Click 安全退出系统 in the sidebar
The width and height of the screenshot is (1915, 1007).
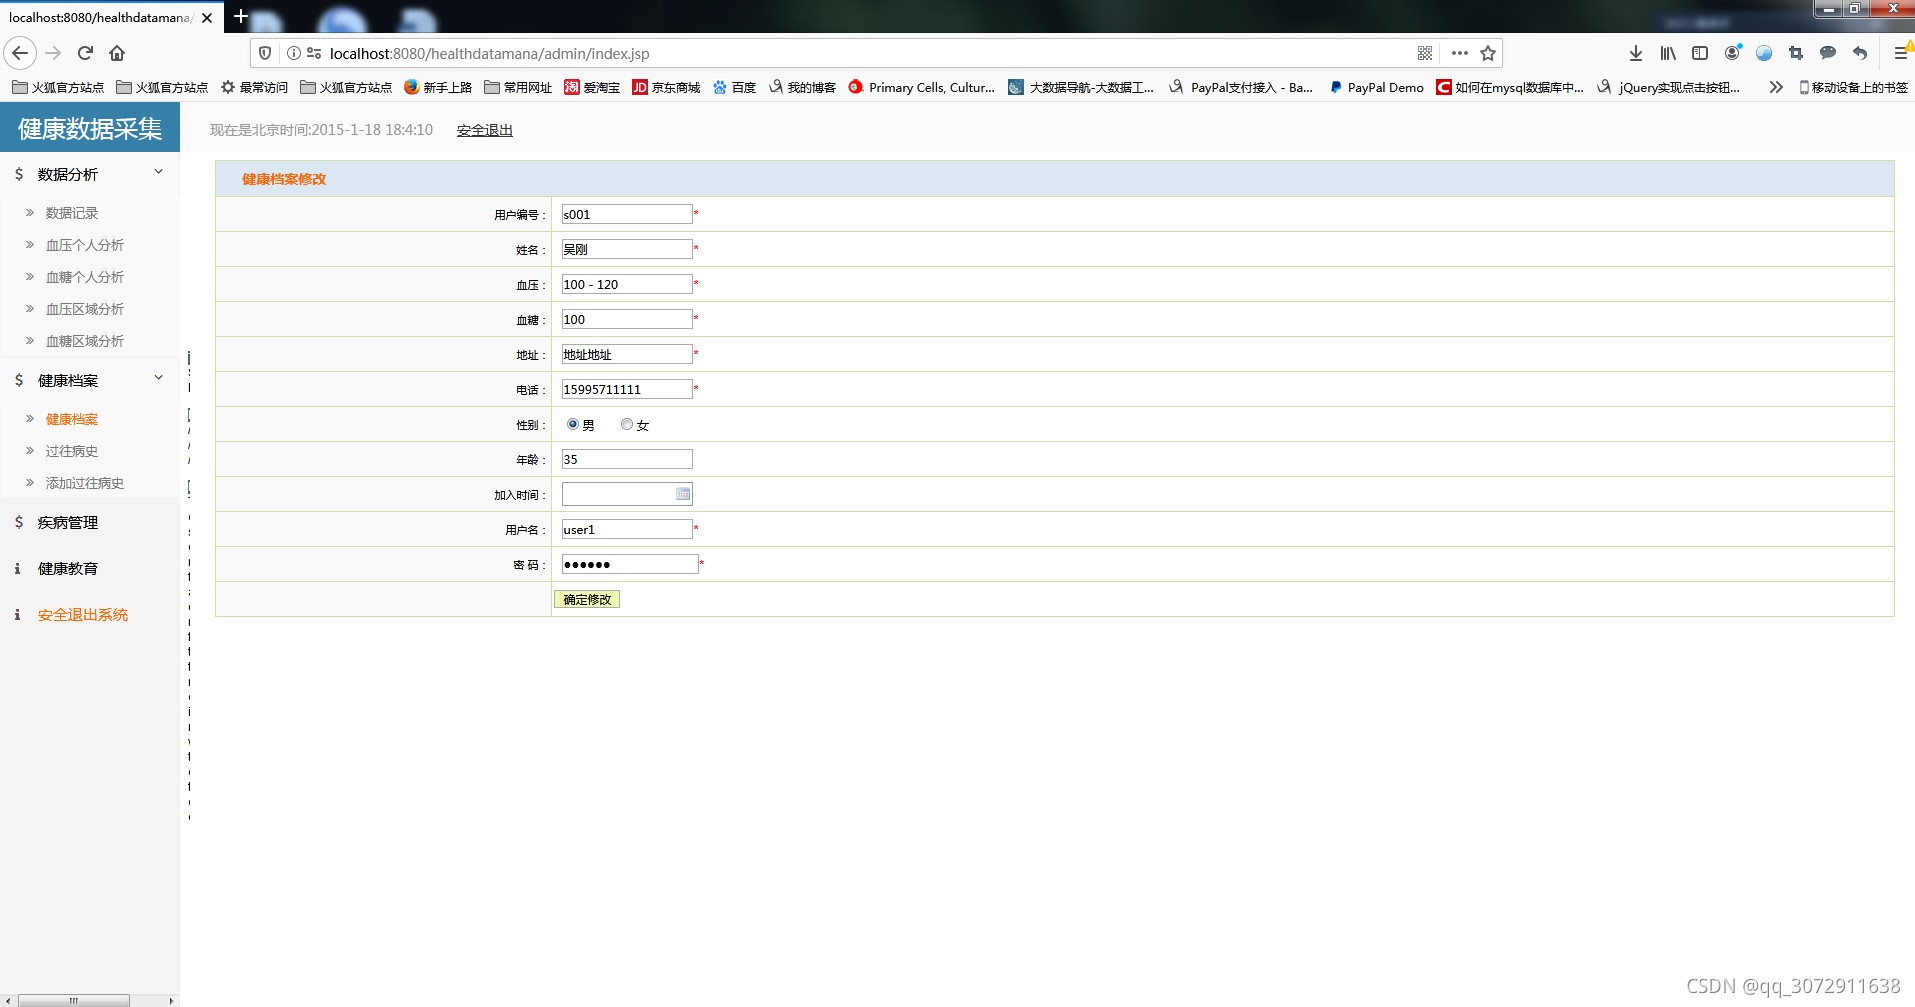tap(83, 615)
